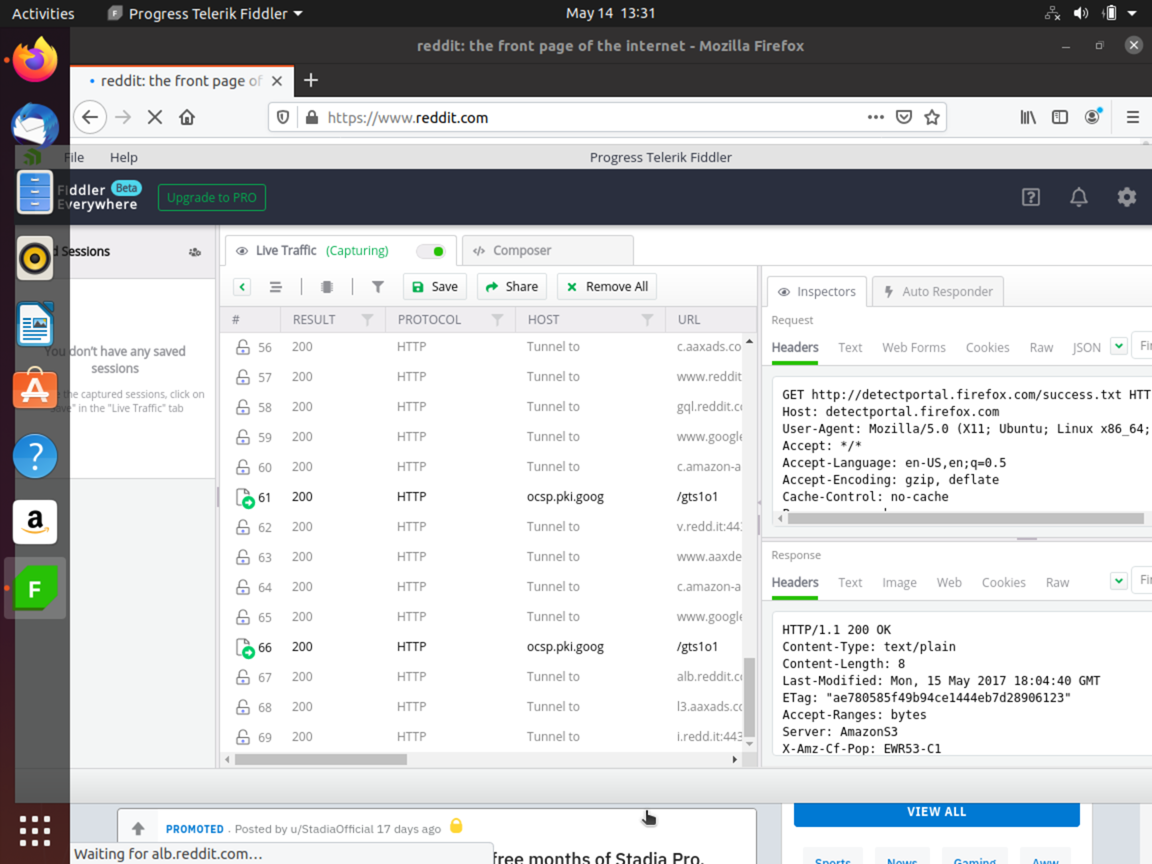Open the notifications bell icon
The height and width of the screenshot is (864, 1152).
point(1079,197)
